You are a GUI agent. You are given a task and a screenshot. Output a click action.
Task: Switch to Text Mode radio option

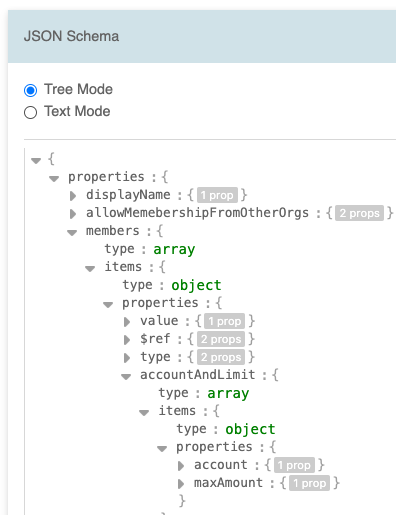[31, 112]
